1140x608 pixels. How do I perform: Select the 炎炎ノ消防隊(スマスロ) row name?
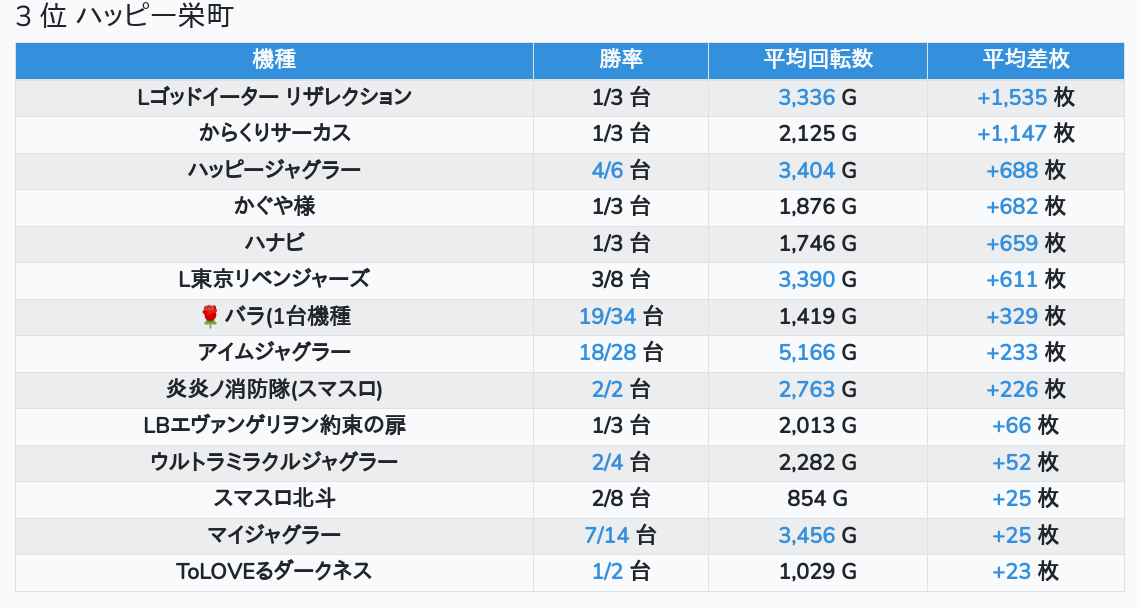point(274,389)
